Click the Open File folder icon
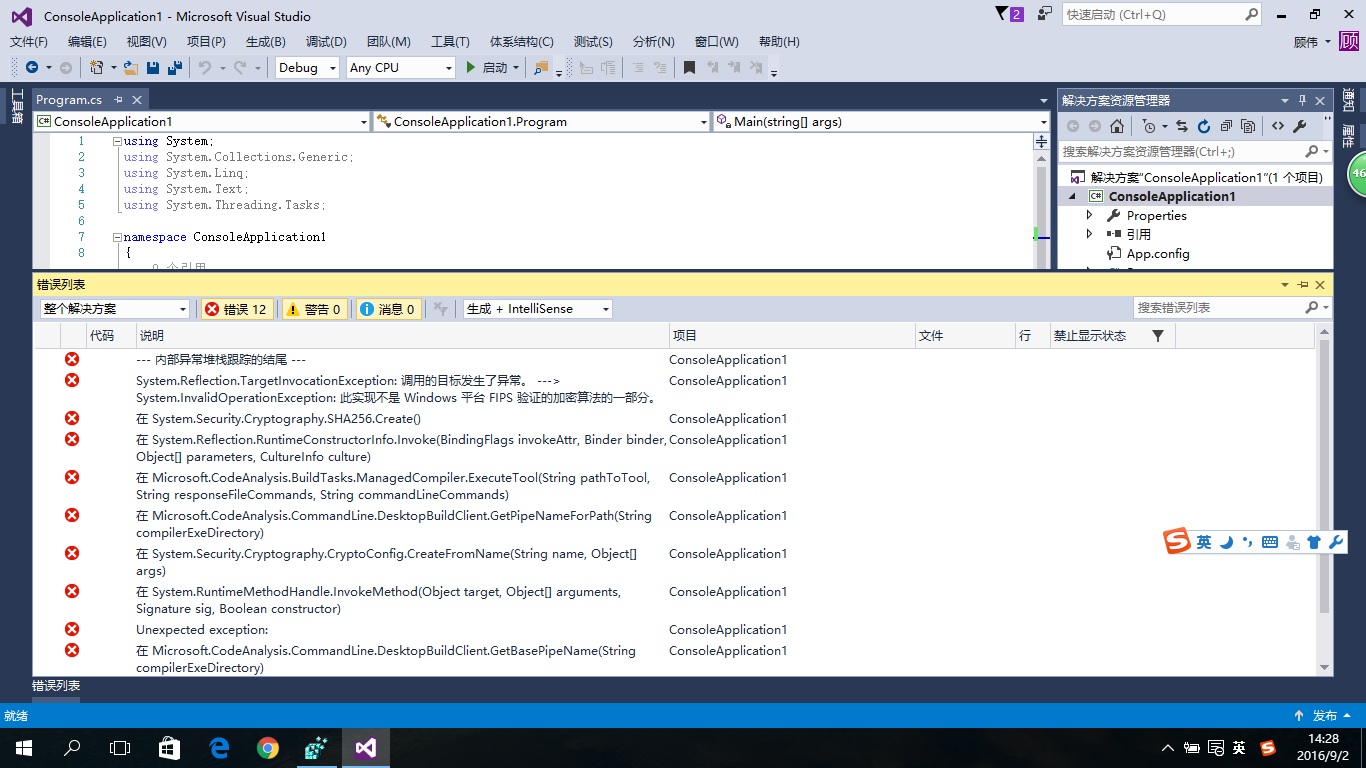Screen dimensions: 1366x768 [130, 67]
